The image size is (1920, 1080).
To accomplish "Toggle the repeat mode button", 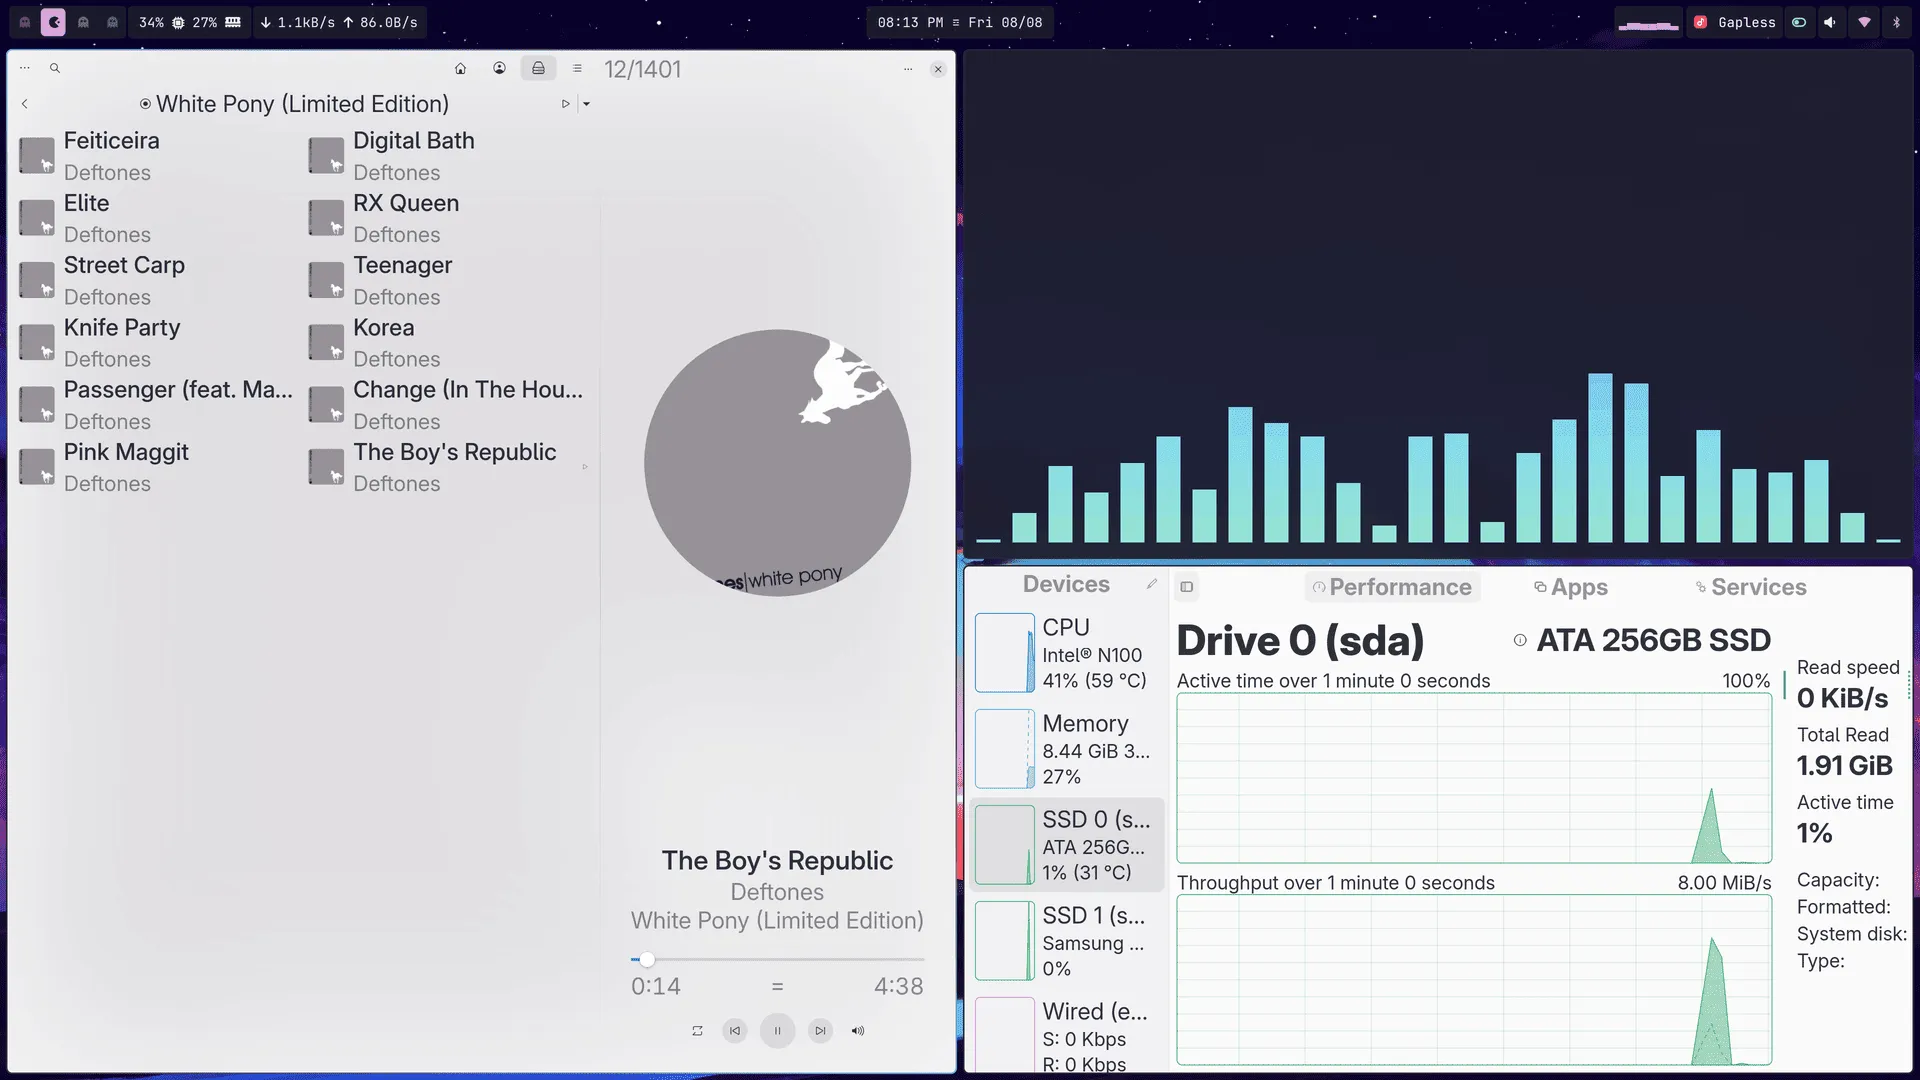I will click(697, 1031).
